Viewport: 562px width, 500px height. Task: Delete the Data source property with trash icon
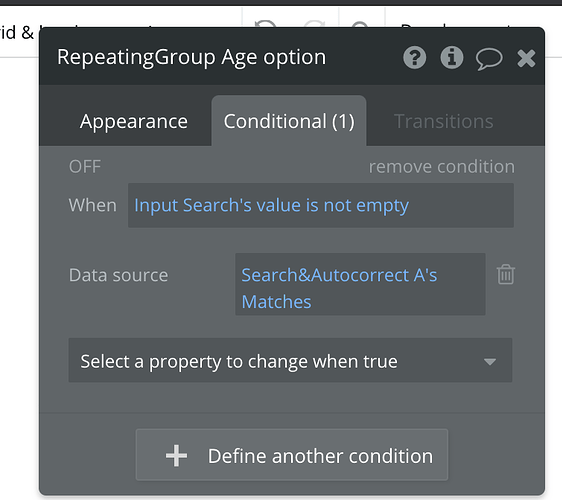tap(506, 275)
